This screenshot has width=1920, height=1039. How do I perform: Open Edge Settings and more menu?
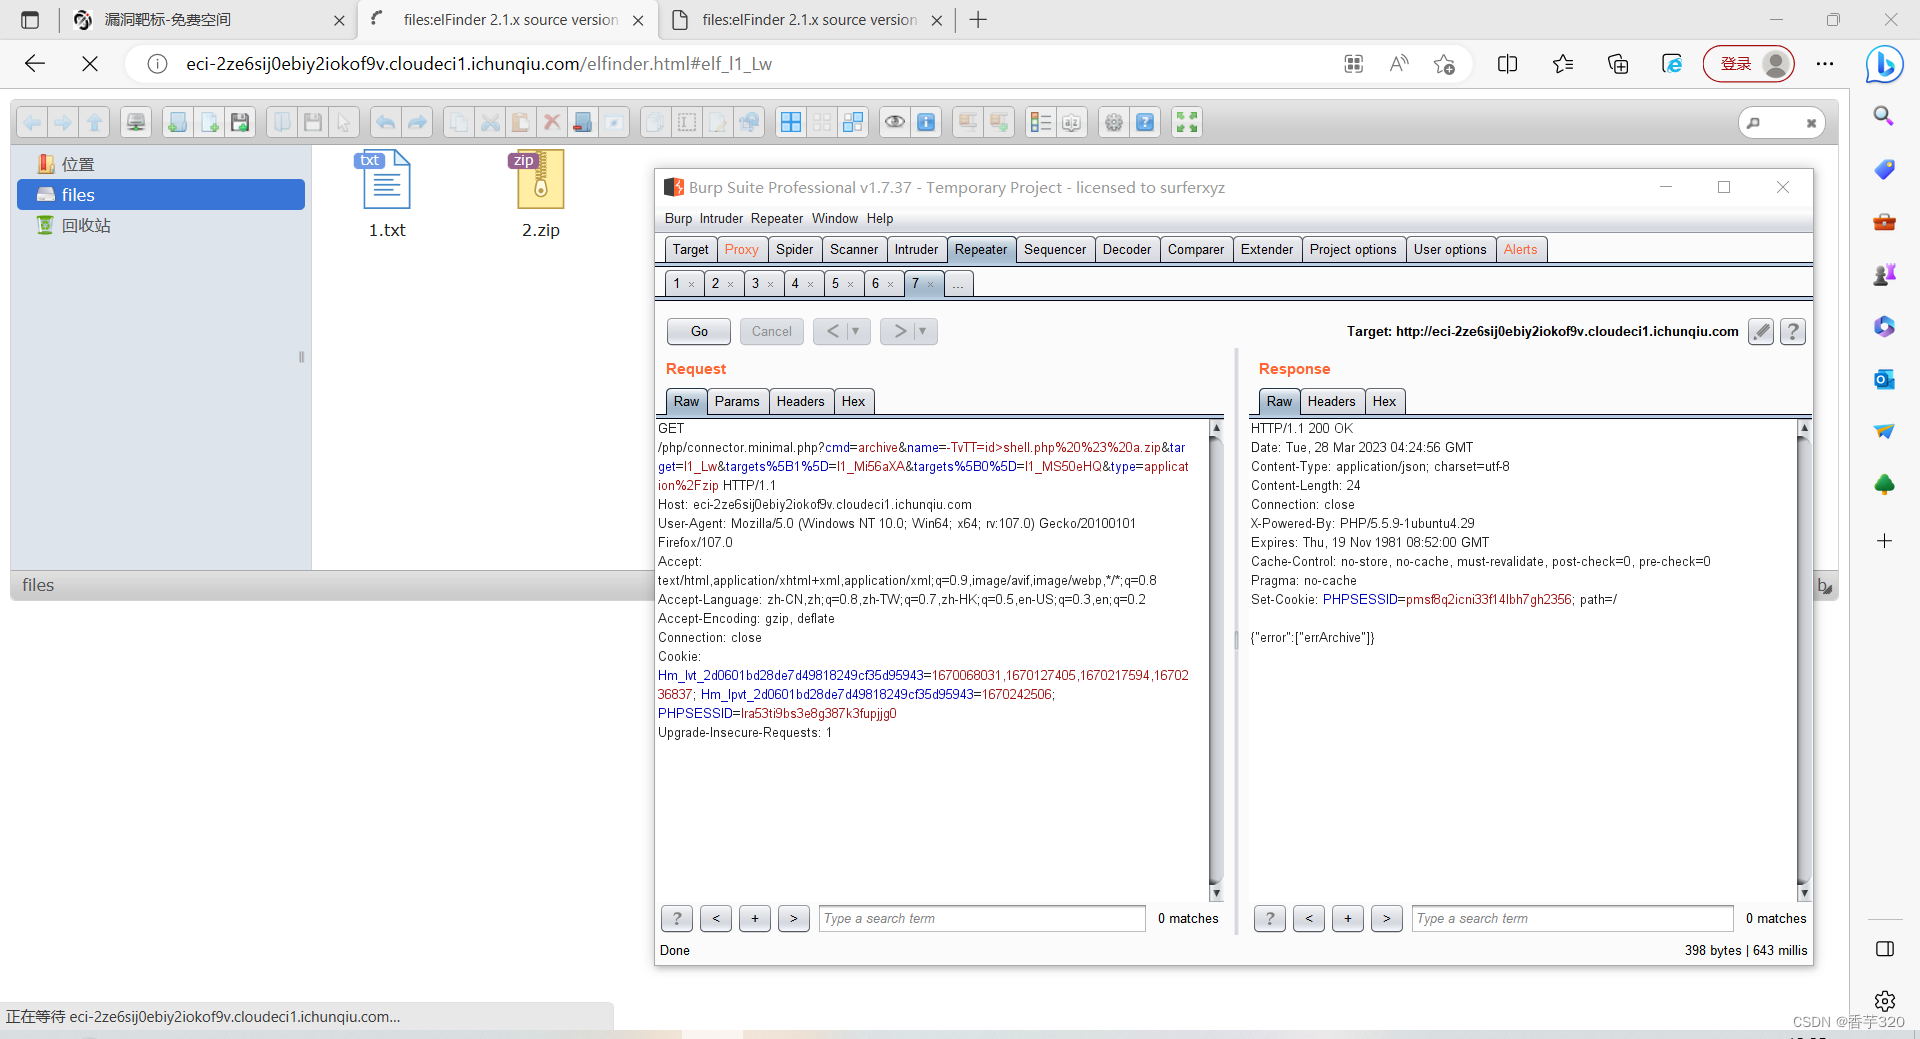[1825, 64]
